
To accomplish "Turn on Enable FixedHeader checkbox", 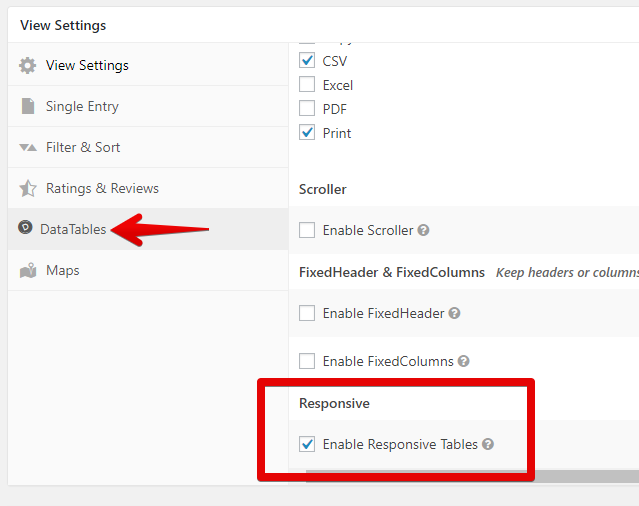I will 307,313.
